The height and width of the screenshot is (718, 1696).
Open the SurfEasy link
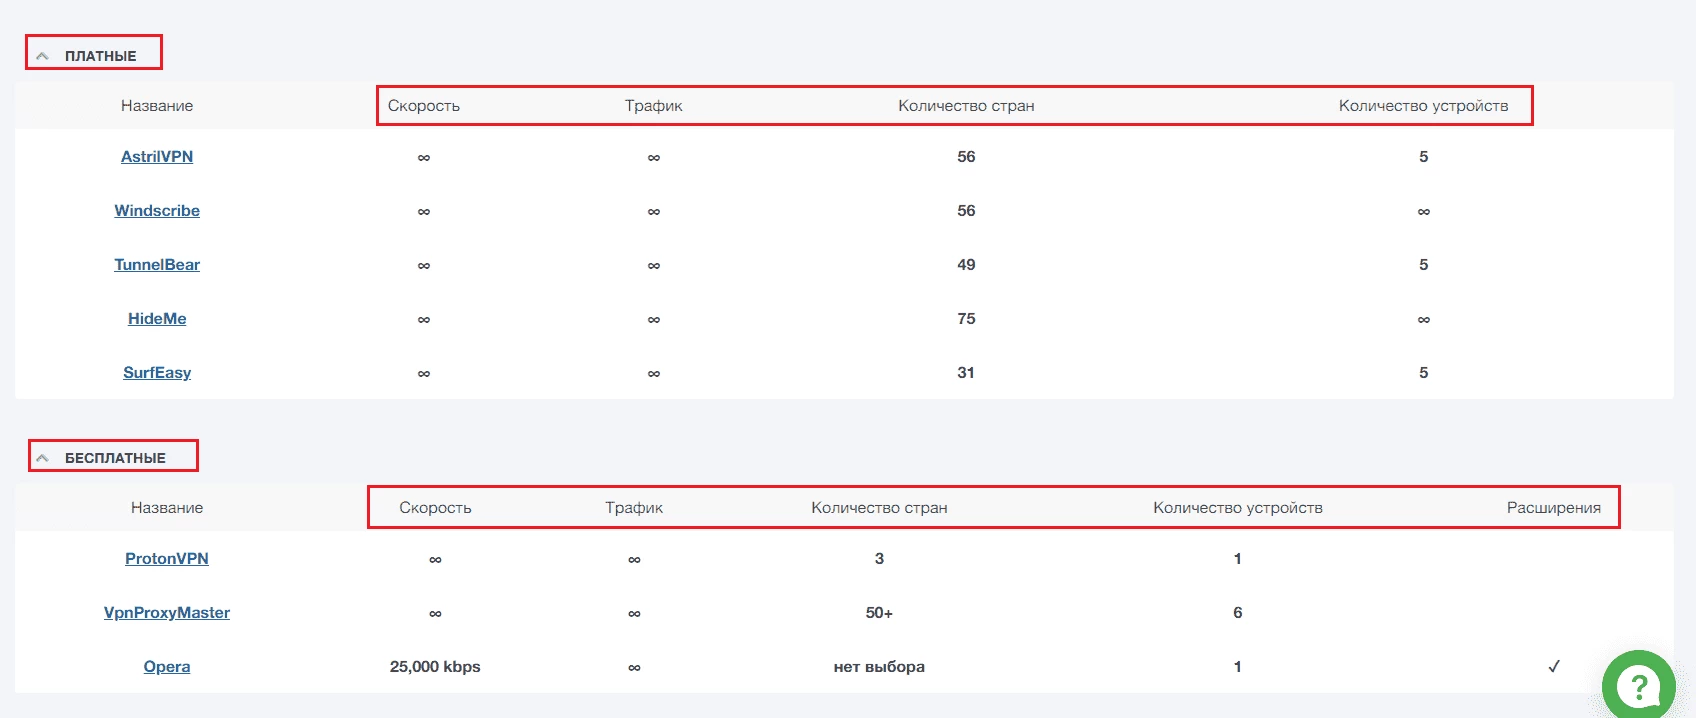(x=157, y=373)
